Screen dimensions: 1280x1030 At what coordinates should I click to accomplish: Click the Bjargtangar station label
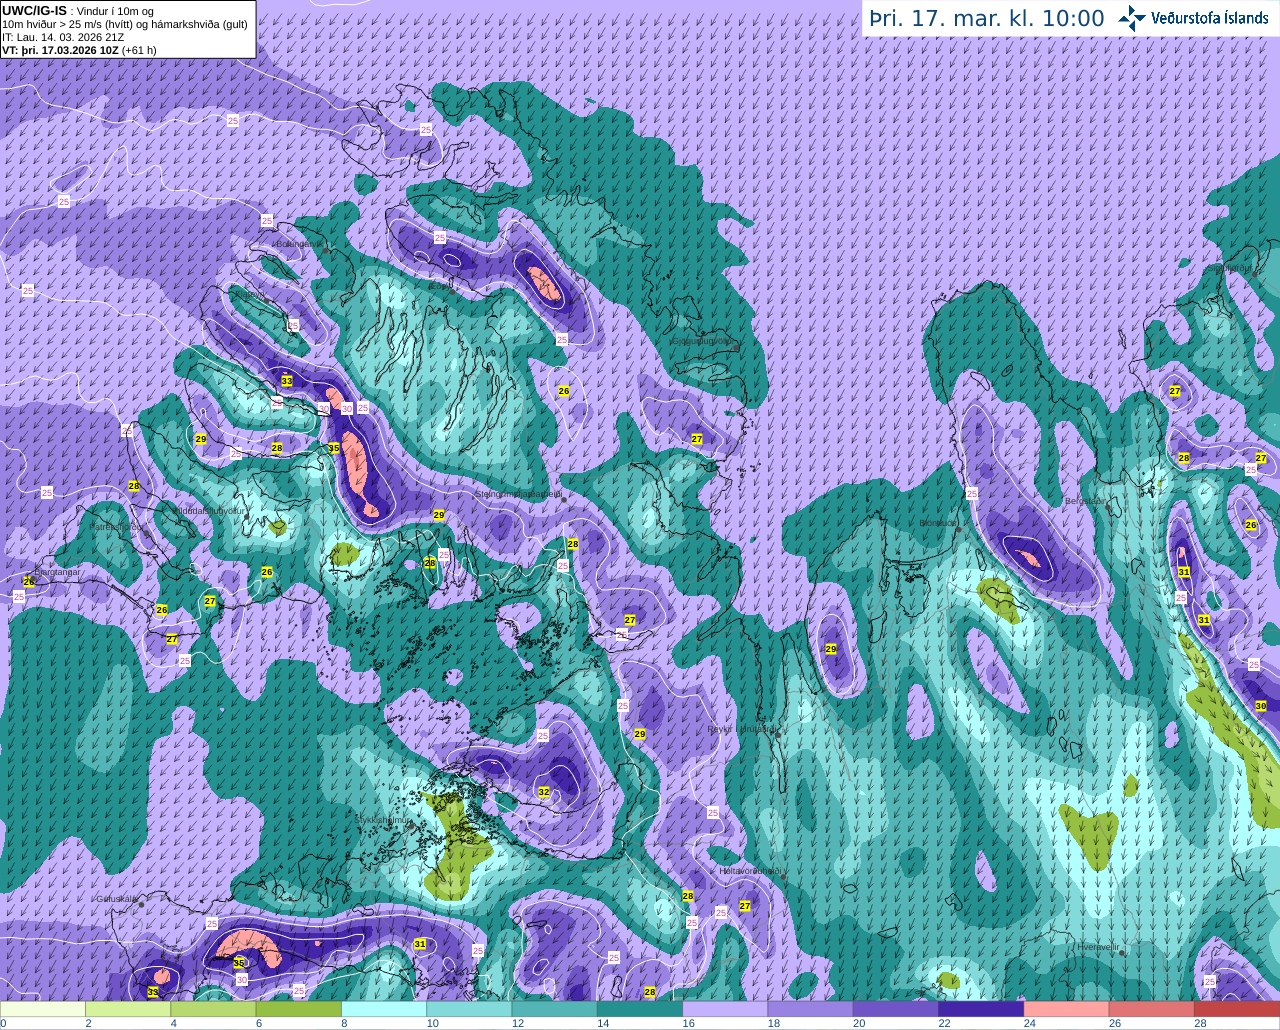pos(56,572)
